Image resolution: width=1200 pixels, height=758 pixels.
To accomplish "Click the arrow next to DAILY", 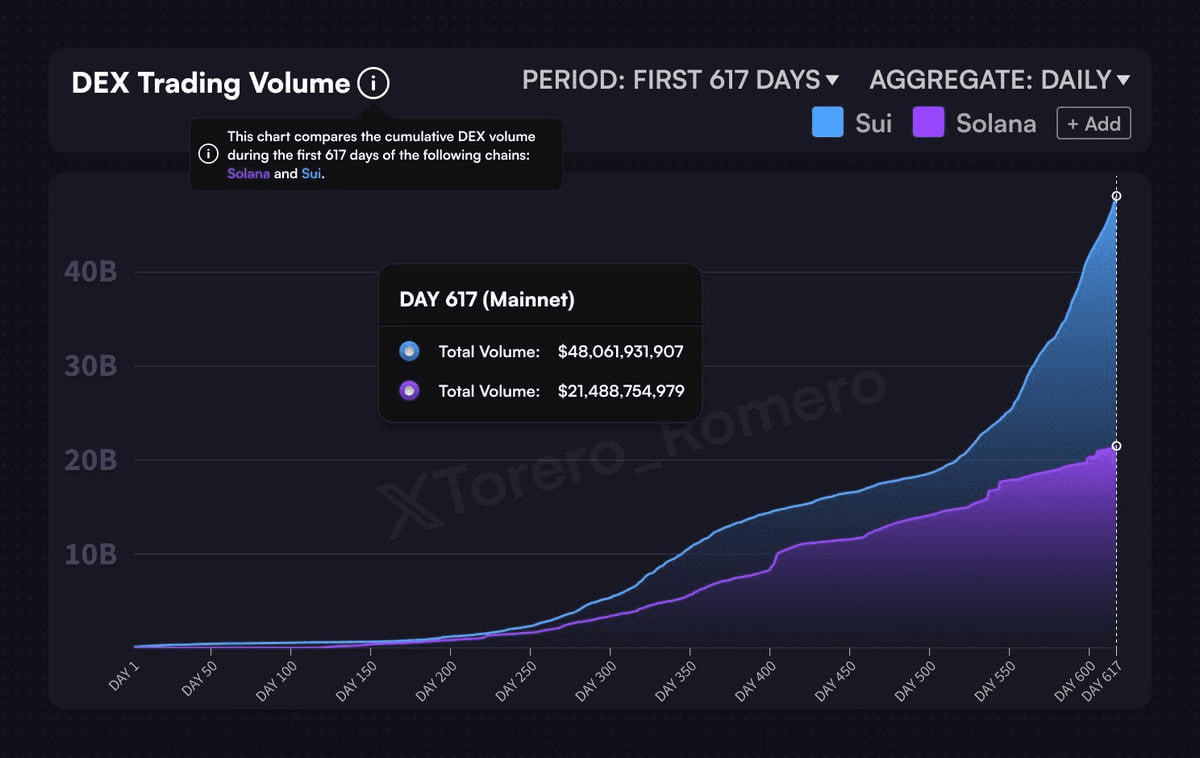I will pos(1123,80).
